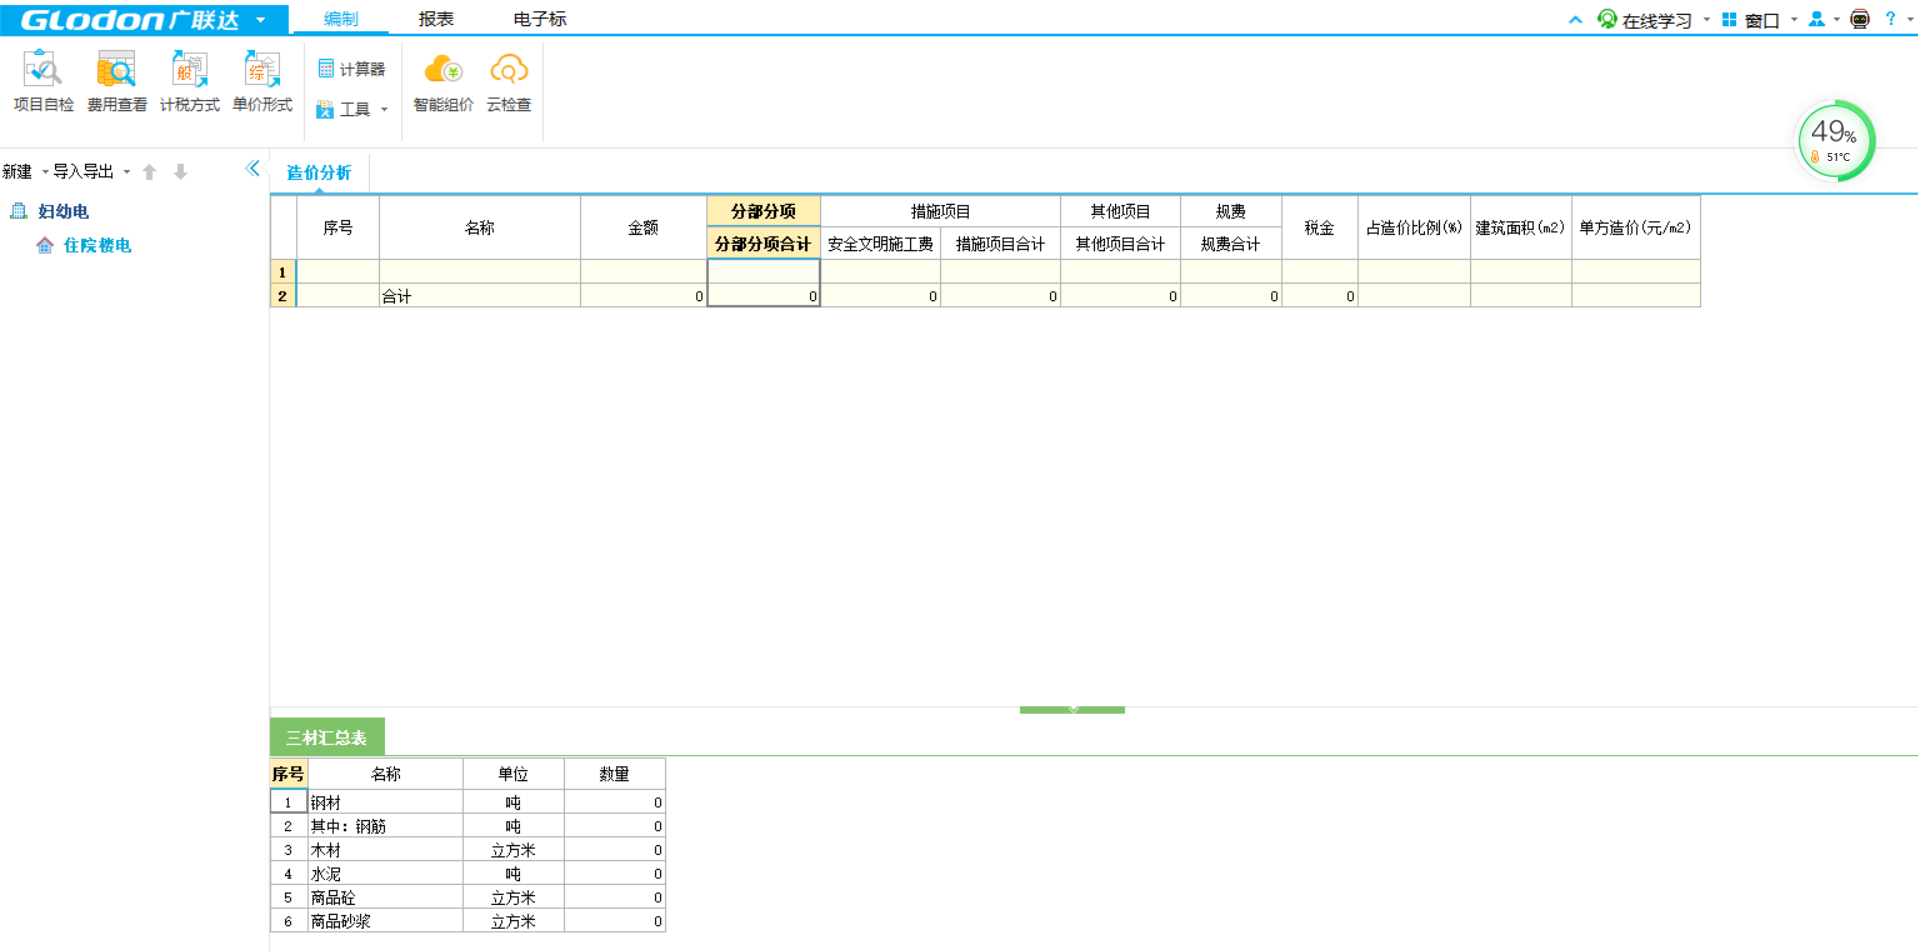Click the 名称 cell in row 1
Viewport: 1918px width, 951px height.
[479, 272]
